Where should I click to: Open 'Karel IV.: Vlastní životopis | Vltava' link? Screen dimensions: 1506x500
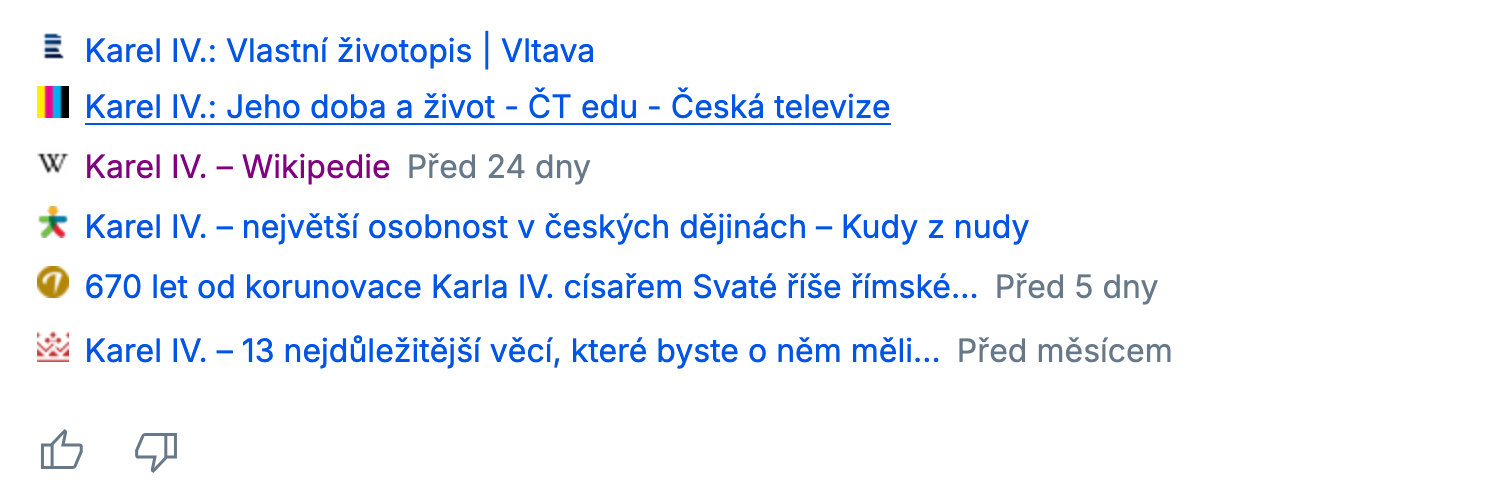tap(340, 51)
